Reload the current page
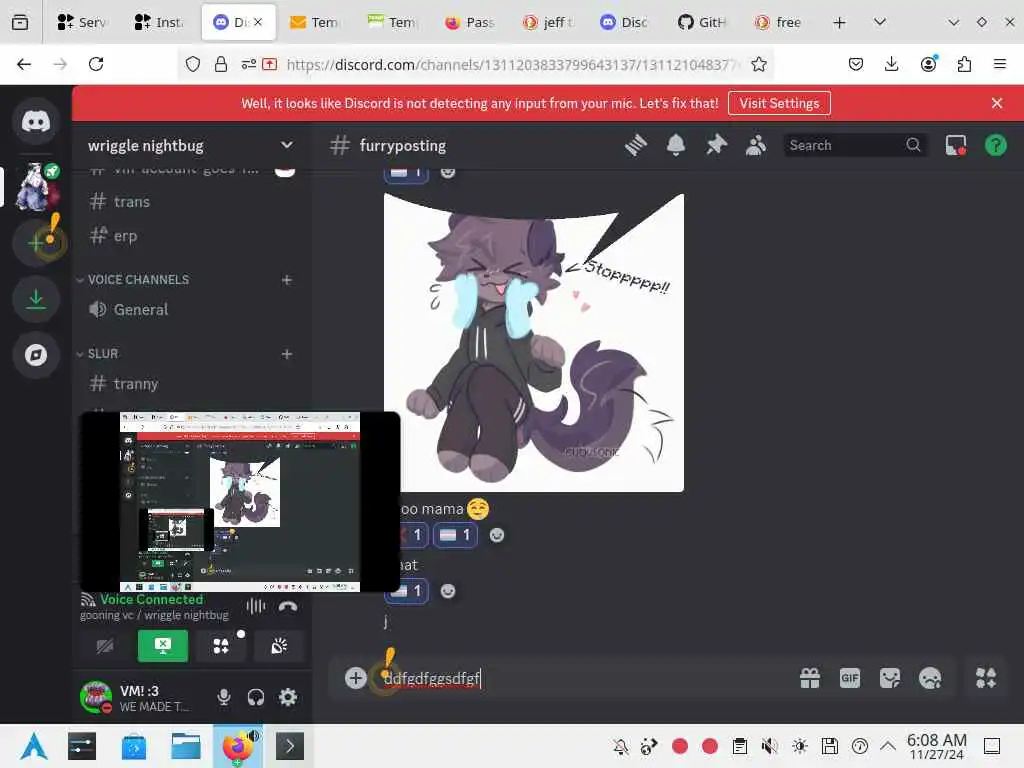 tap(96, 64)
